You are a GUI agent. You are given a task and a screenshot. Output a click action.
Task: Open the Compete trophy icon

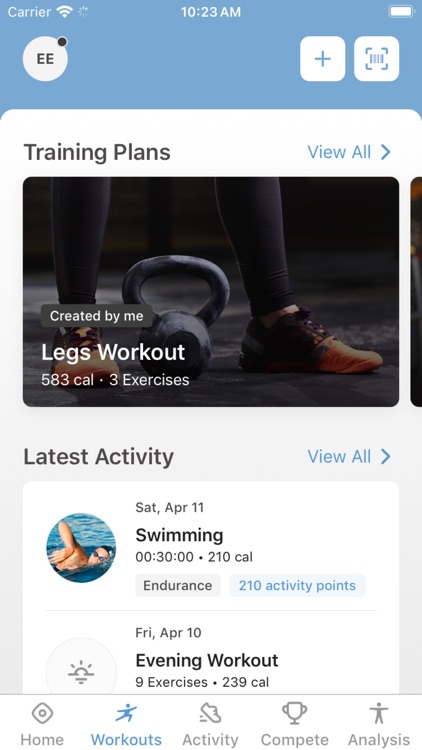pyautogui.click(x=295, y=714)
